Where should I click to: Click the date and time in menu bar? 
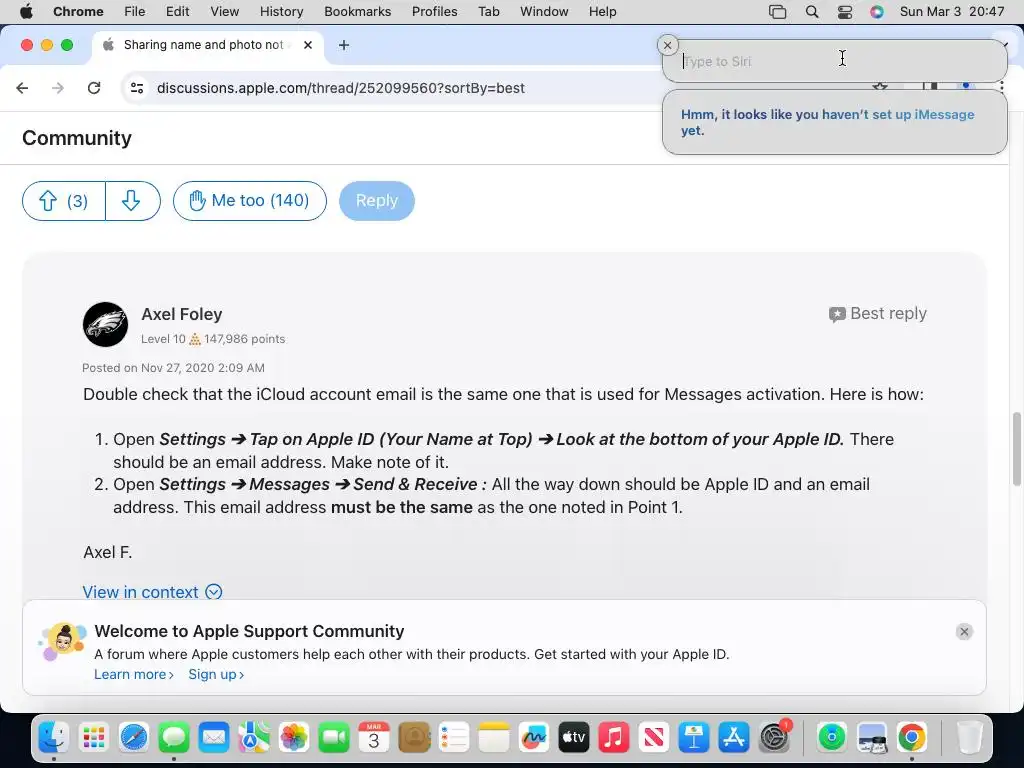952,11
